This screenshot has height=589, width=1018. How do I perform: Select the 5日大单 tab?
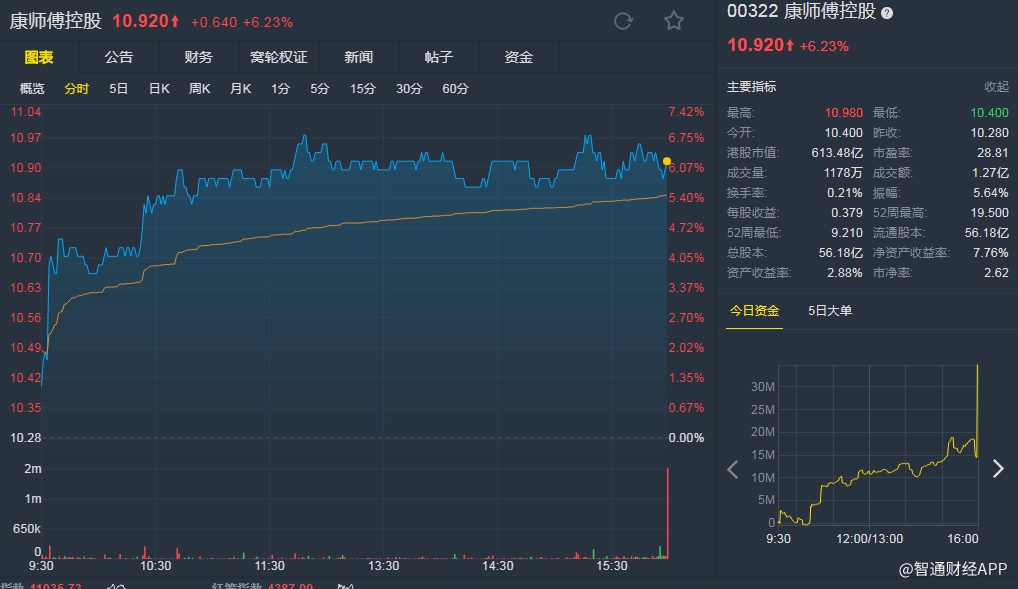(x=830, y=311)
